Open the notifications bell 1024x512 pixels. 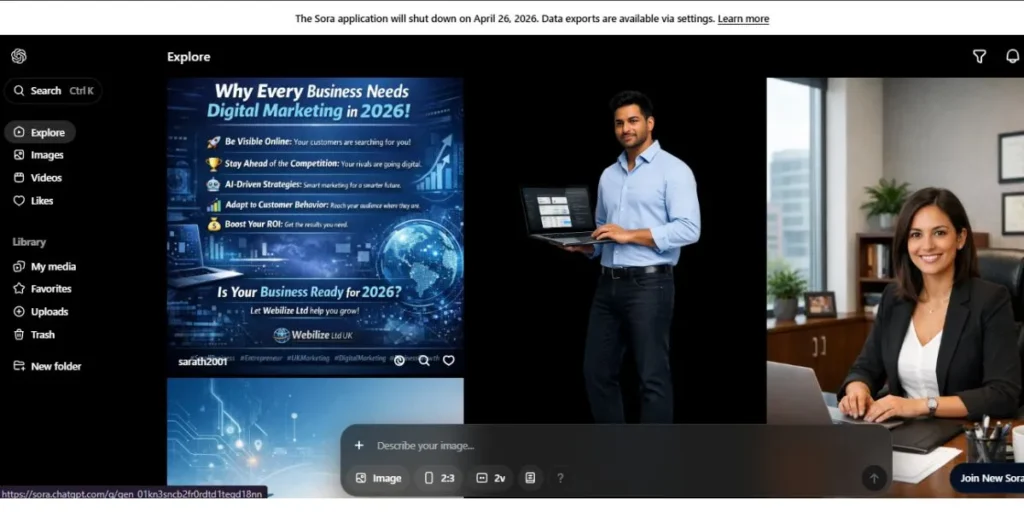pos(1012,57)
